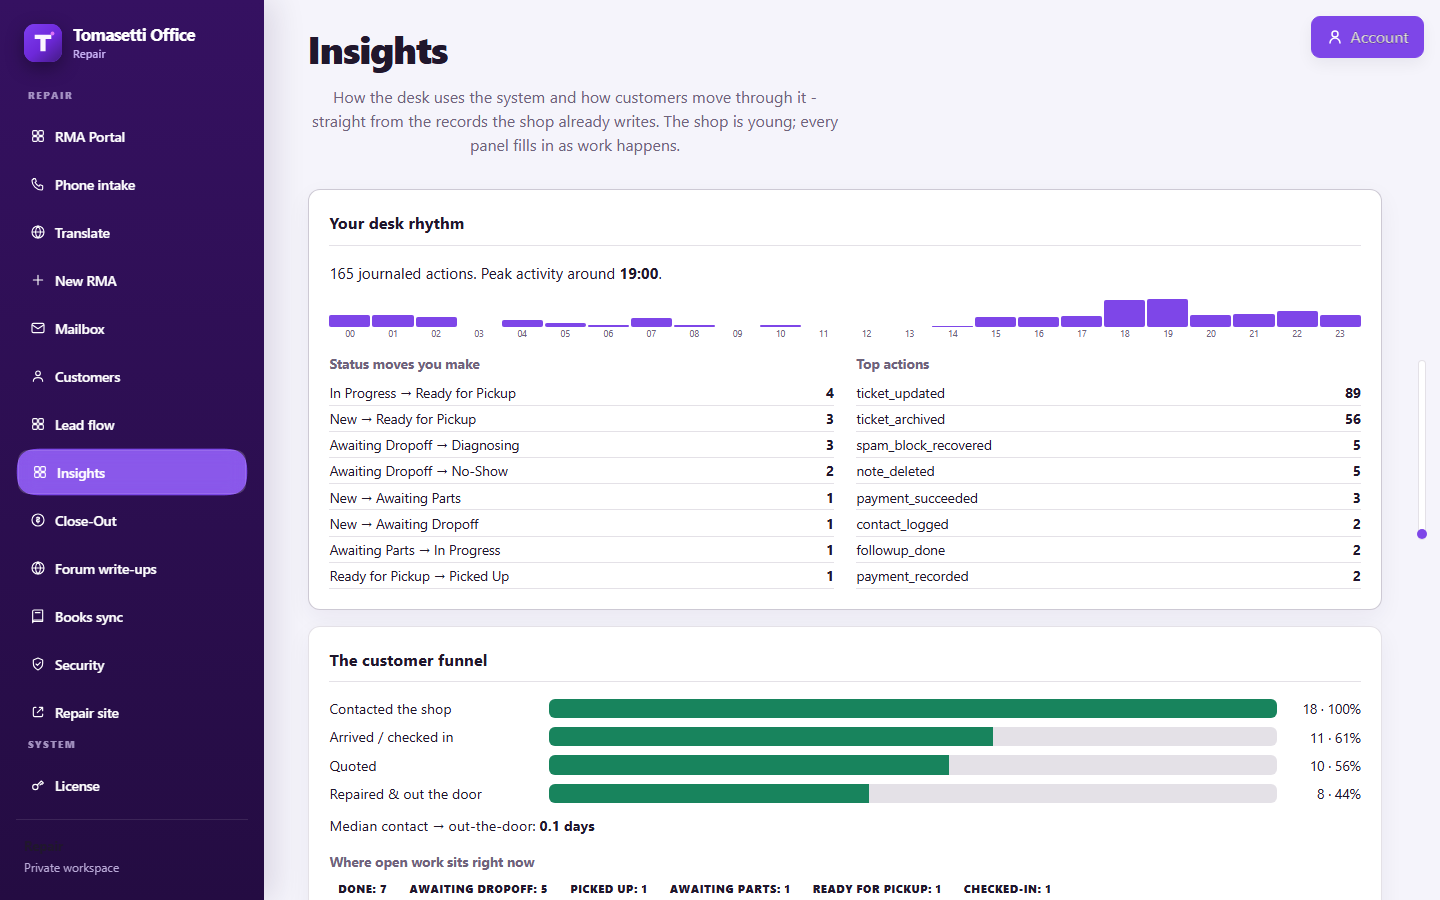Click the Contacted the shop funnel bar
The width and height of the screenshot is (1440, 900).
pyautogui.click(x=913, y=709)
